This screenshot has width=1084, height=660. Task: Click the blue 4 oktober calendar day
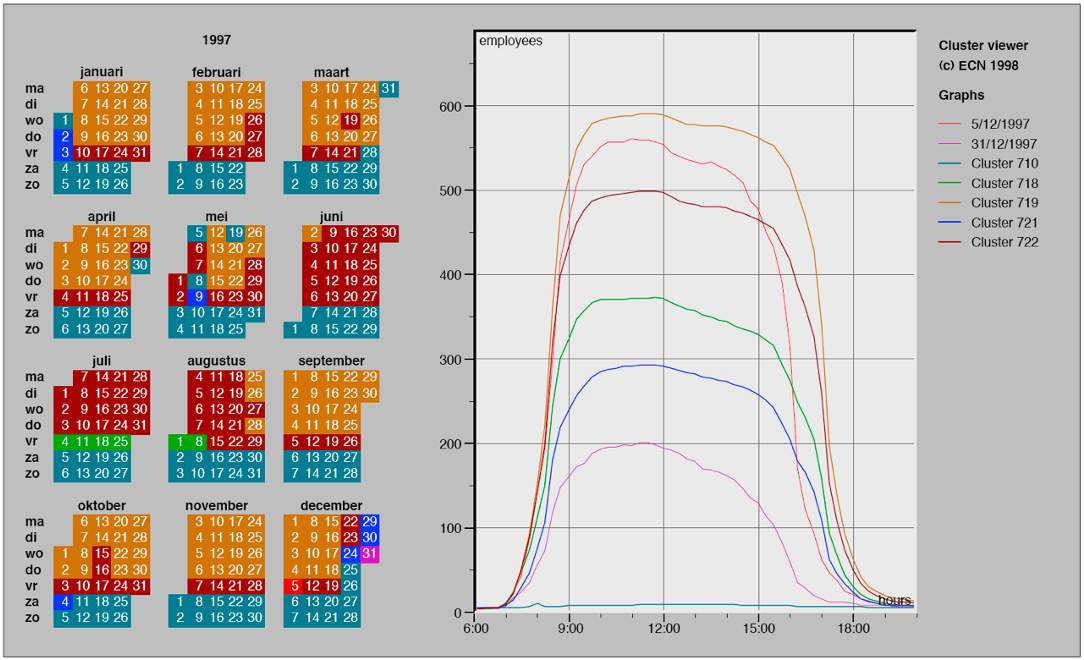pyautogui.click(x=65, y=601)
